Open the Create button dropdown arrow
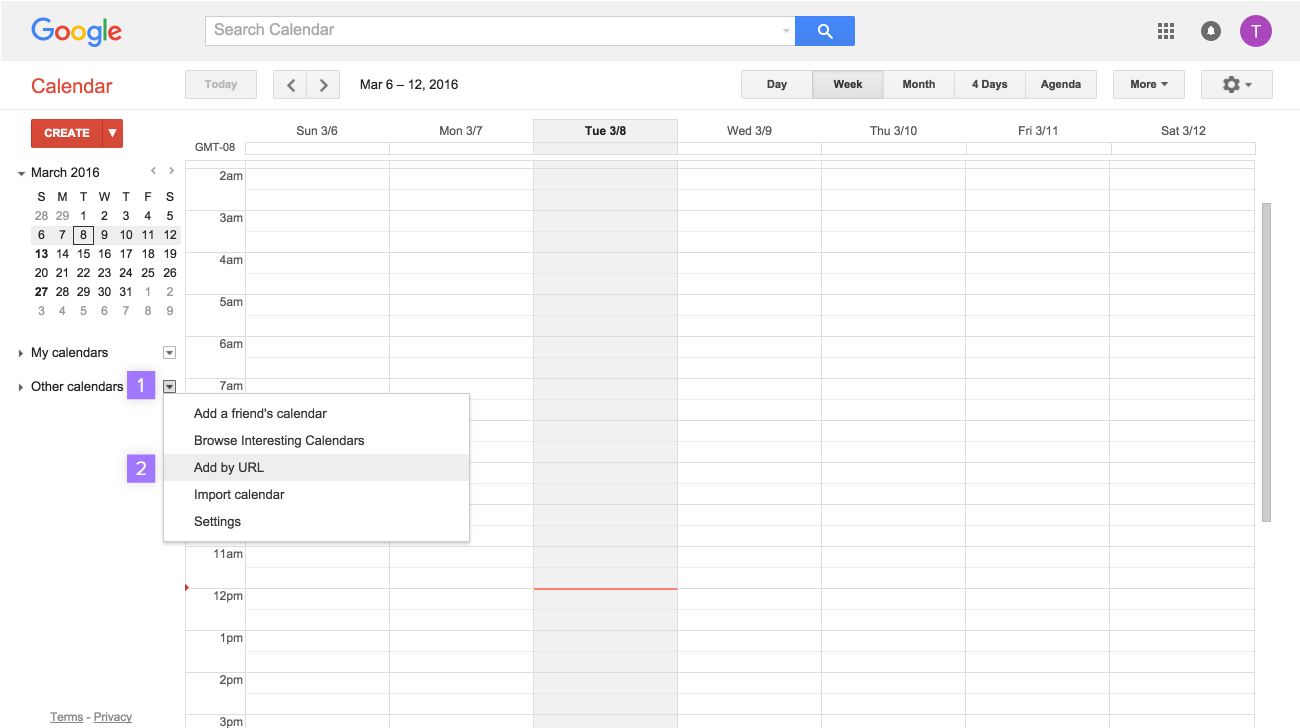The image size is (1300, 728). coord(113,133)
